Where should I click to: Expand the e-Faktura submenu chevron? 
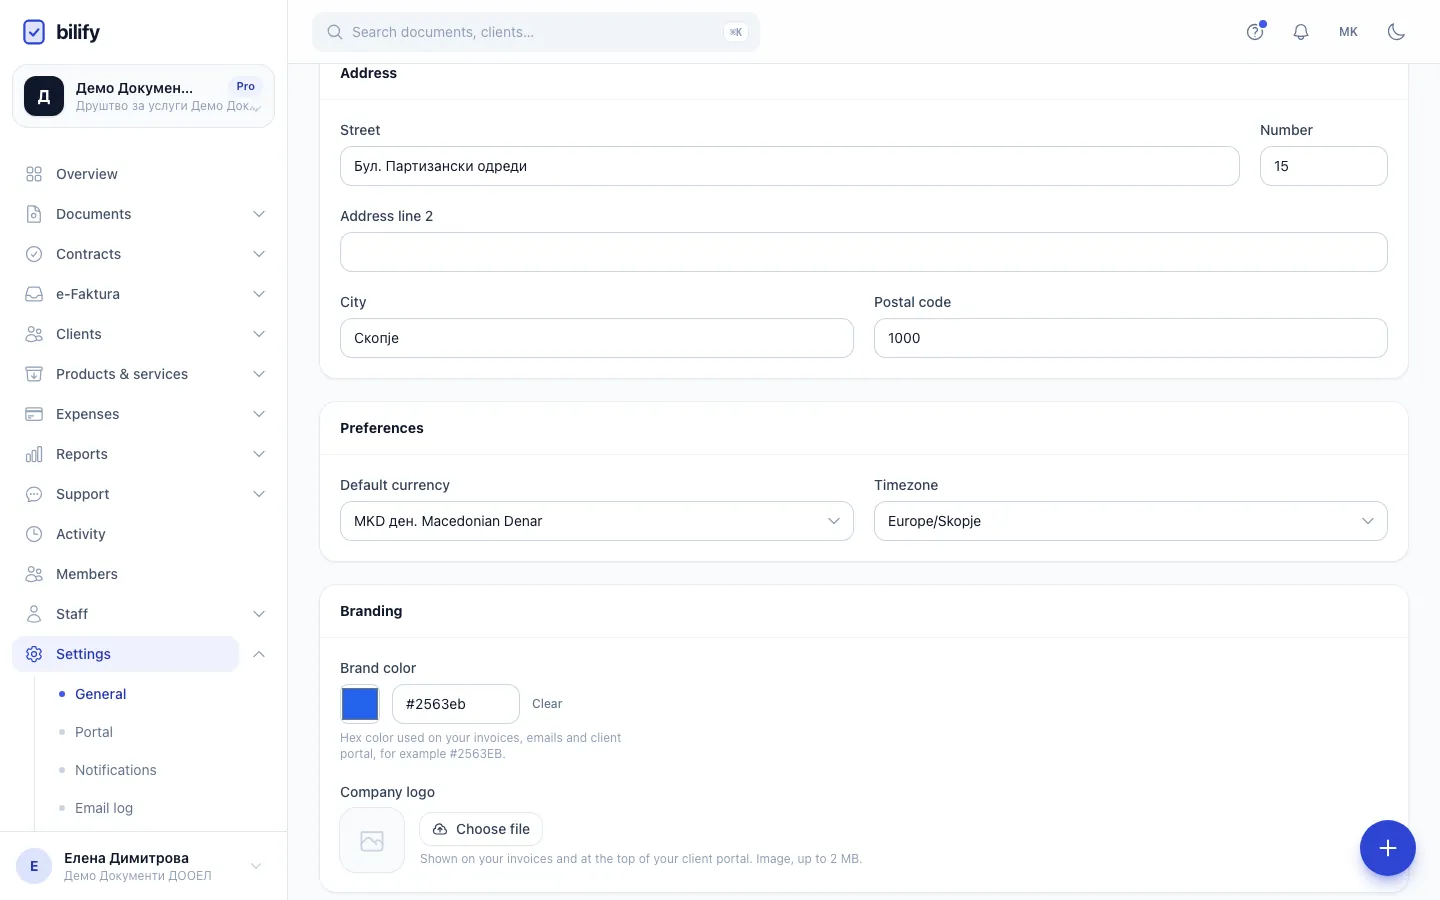point(259,294)
